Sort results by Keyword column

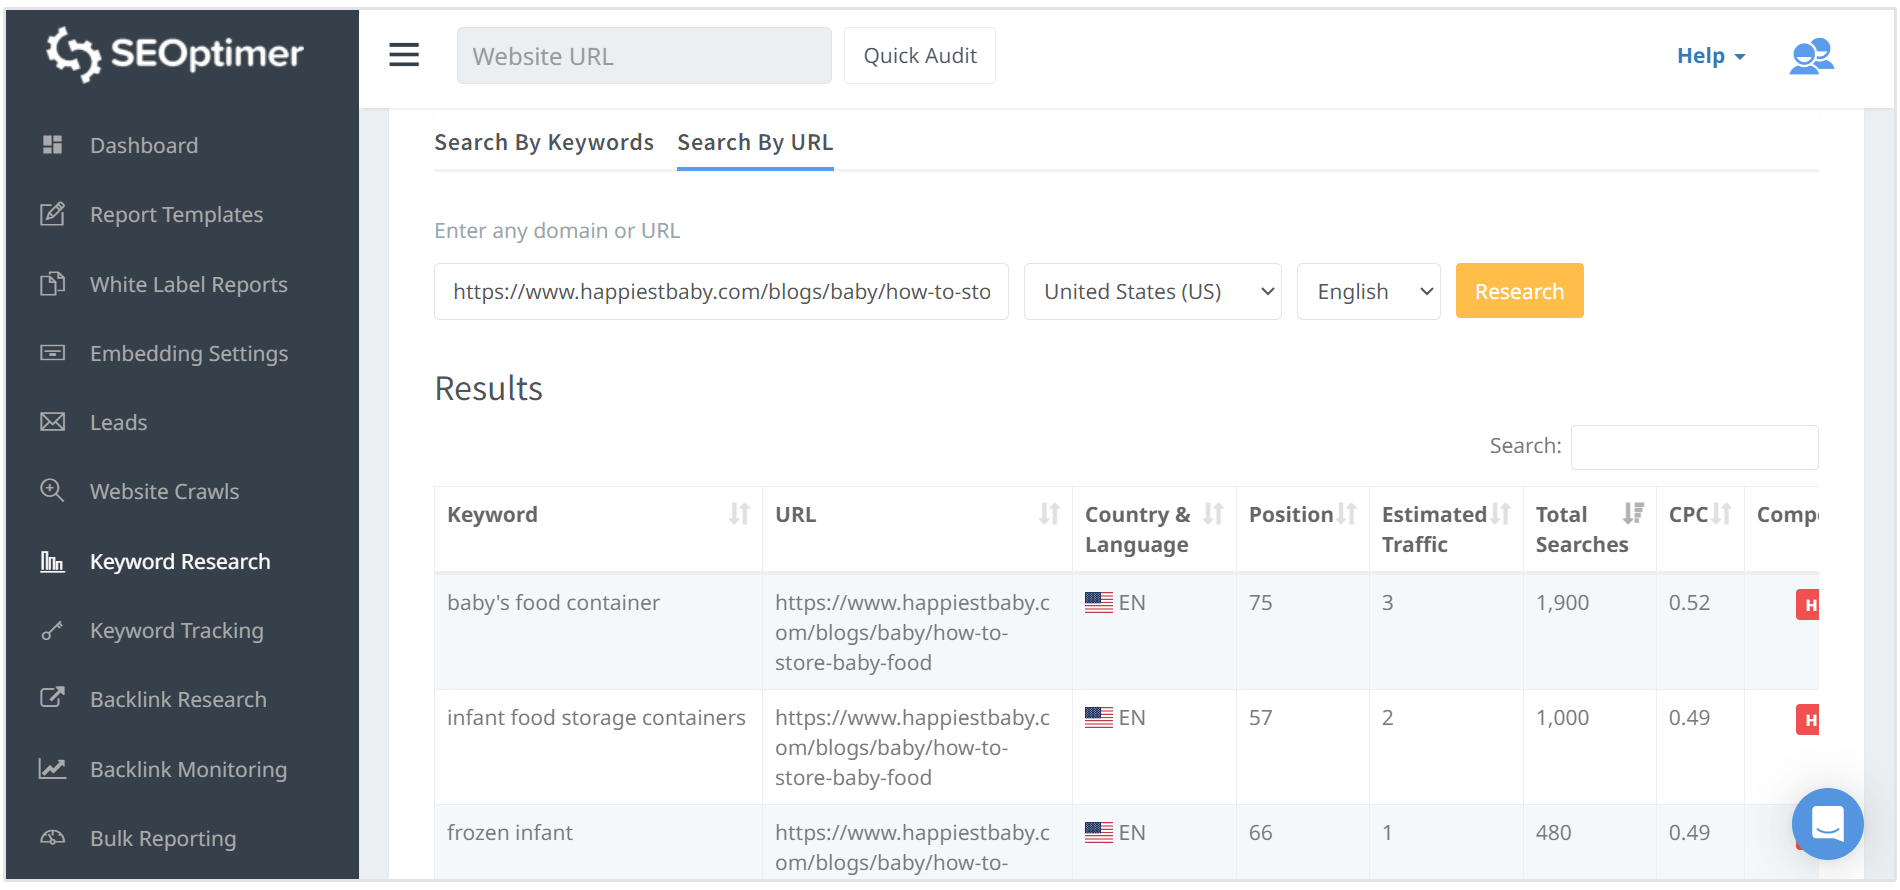(x=739, y=514)
